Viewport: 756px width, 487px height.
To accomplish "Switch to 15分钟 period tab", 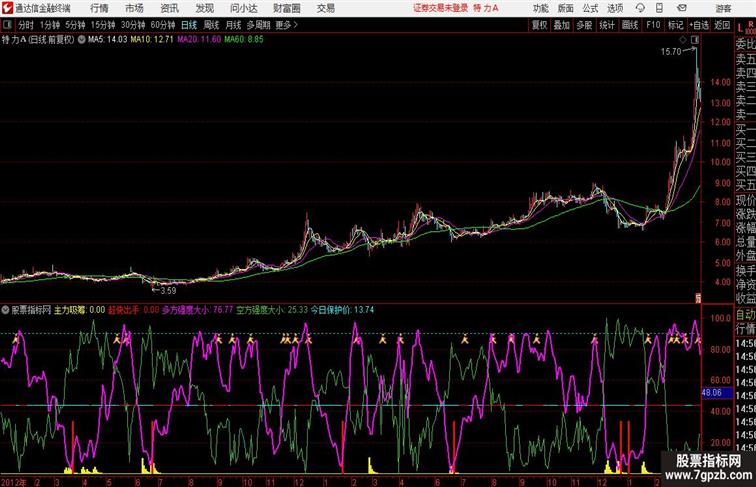I will (x=103, y=25).
